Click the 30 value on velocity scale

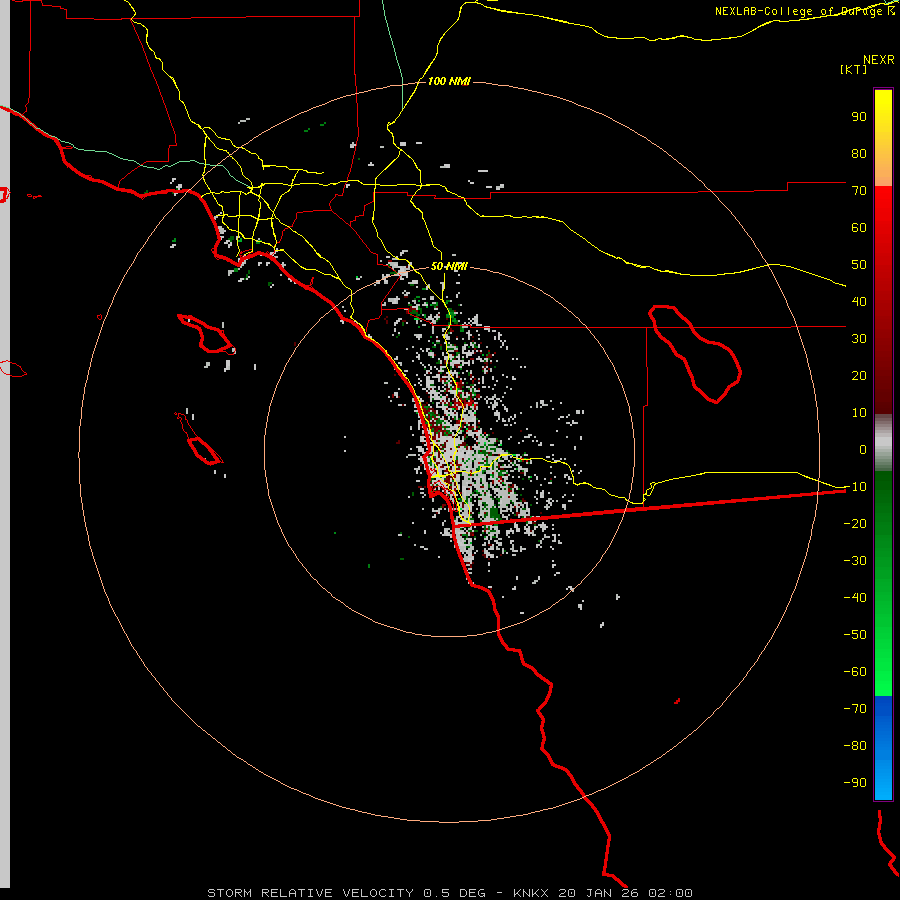(x=859, y=339)
